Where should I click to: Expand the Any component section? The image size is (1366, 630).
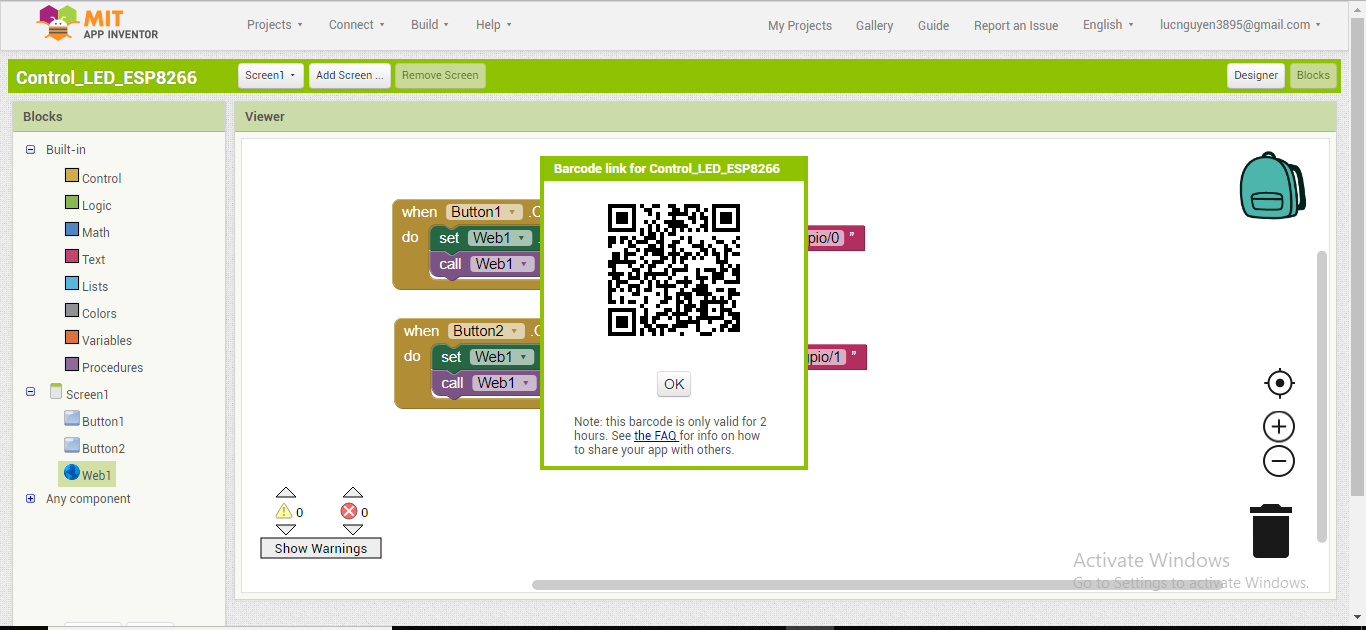tap(31, 498)
